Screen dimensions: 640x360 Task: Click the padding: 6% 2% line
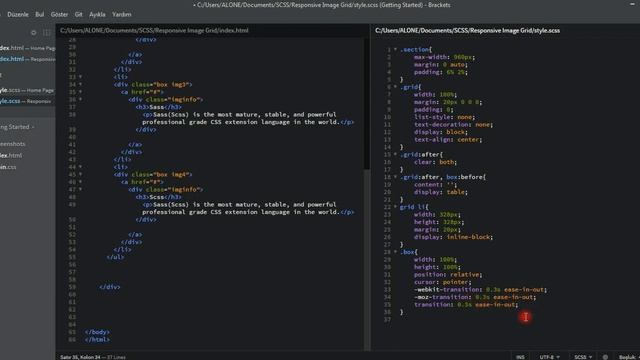point(440,72)
